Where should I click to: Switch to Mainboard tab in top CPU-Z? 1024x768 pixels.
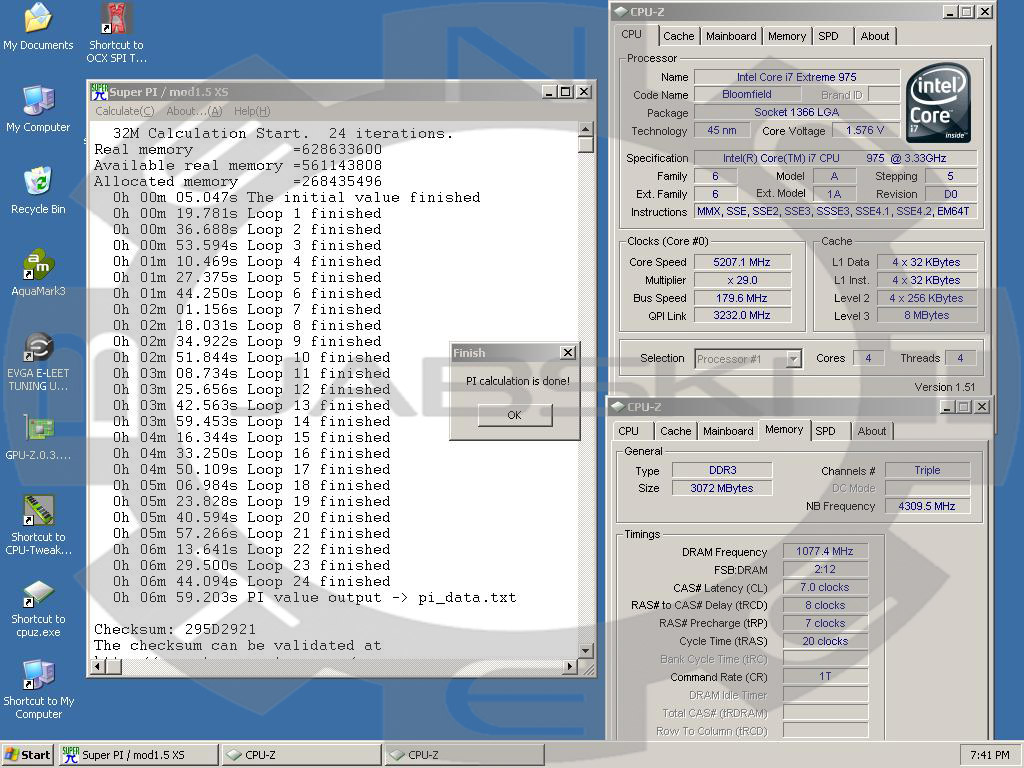tap(731, 36)
